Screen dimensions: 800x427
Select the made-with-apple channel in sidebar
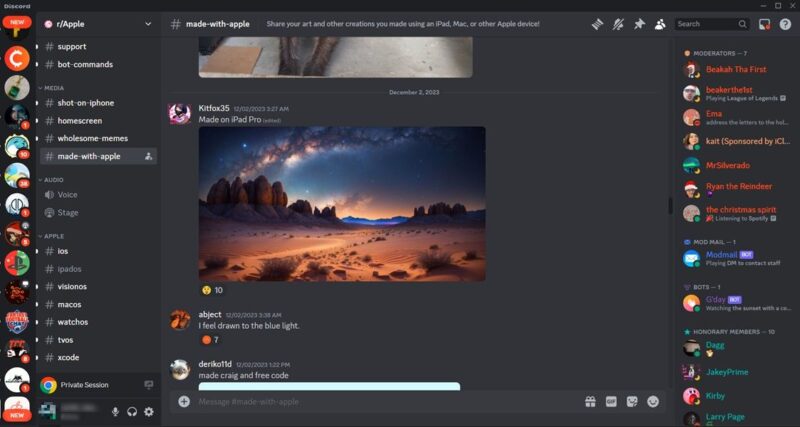(x=98, y=156)
